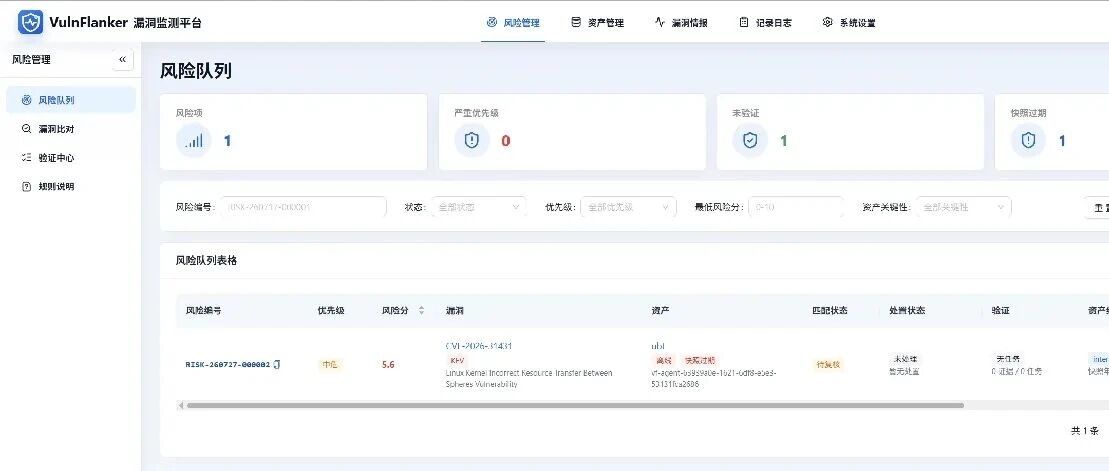The height and width of the screenshot is (471, 1109).
Task: Select 规则说明 in the sidebar menu
Action: (71, 187)
